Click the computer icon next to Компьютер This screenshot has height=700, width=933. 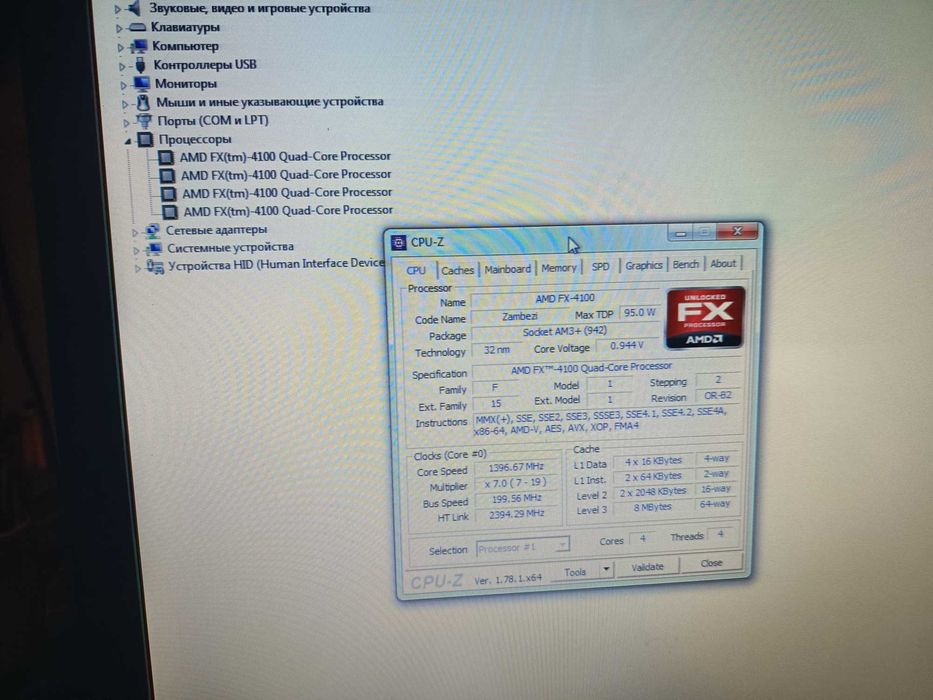139,46
